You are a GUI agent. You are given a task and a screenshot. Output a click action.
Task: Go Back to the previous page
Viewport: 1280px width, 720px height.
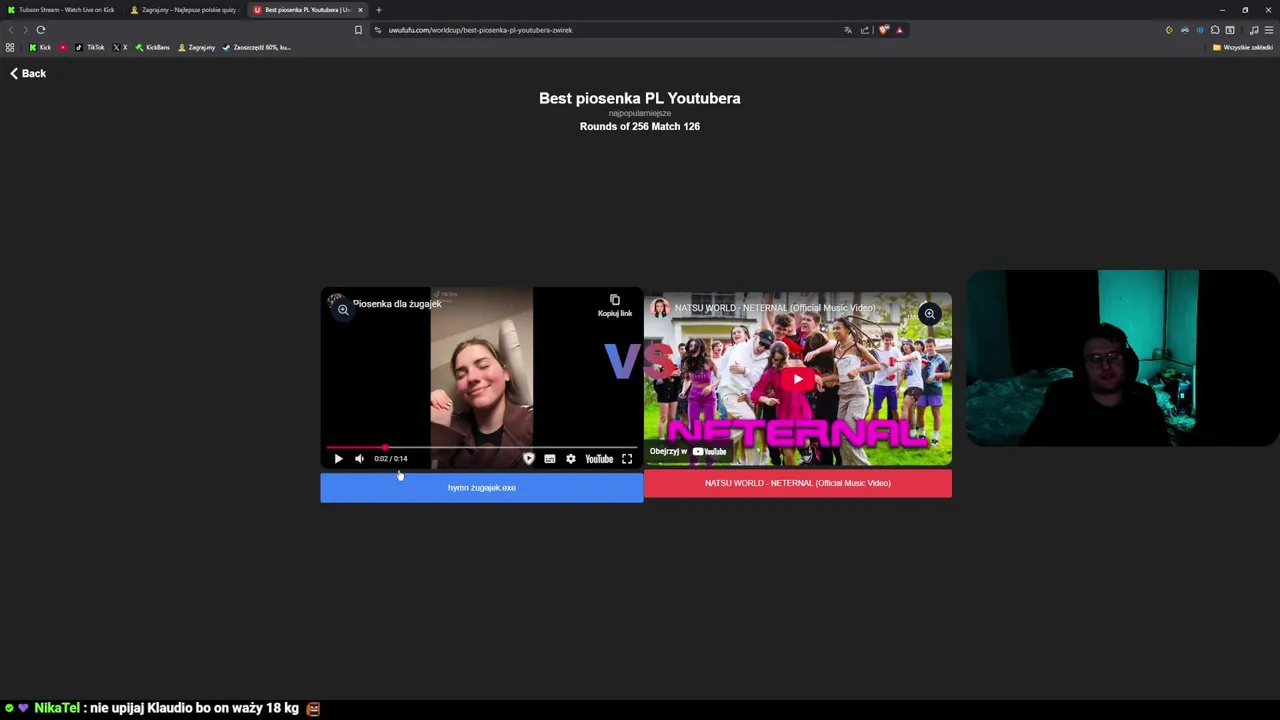tap(28, 73)
